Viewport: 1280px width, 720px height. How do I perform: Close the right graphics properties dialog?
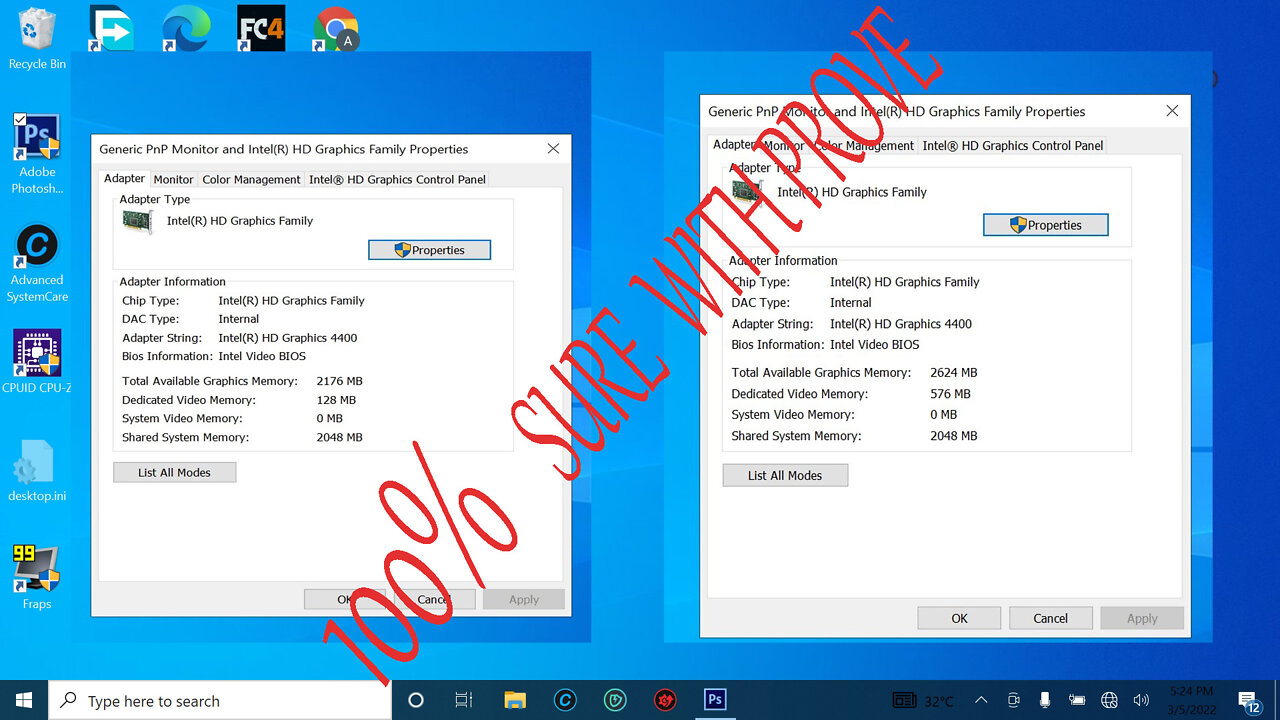tap(1171, 111)
